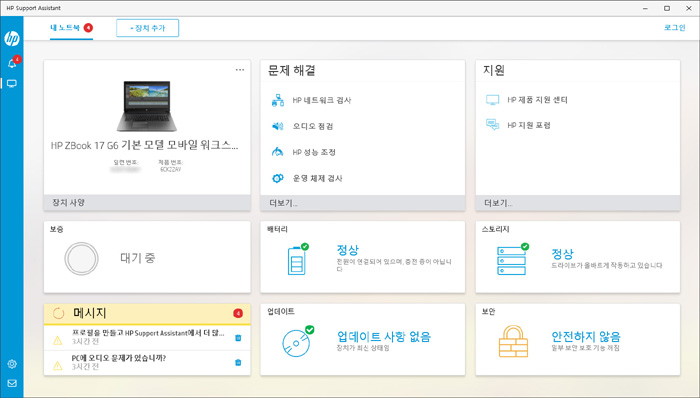Expand 더보기 under 지원

click(x=498, y=203)
